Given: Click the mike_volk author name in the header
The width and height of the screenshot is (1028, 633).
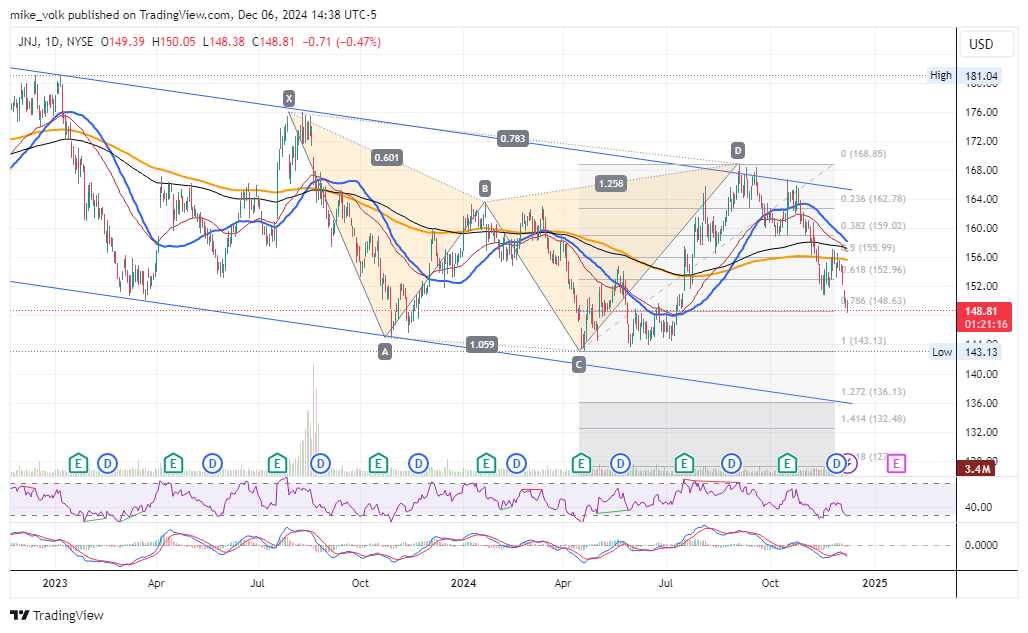Looking at the screenshot, I should [x=37, y=14].
